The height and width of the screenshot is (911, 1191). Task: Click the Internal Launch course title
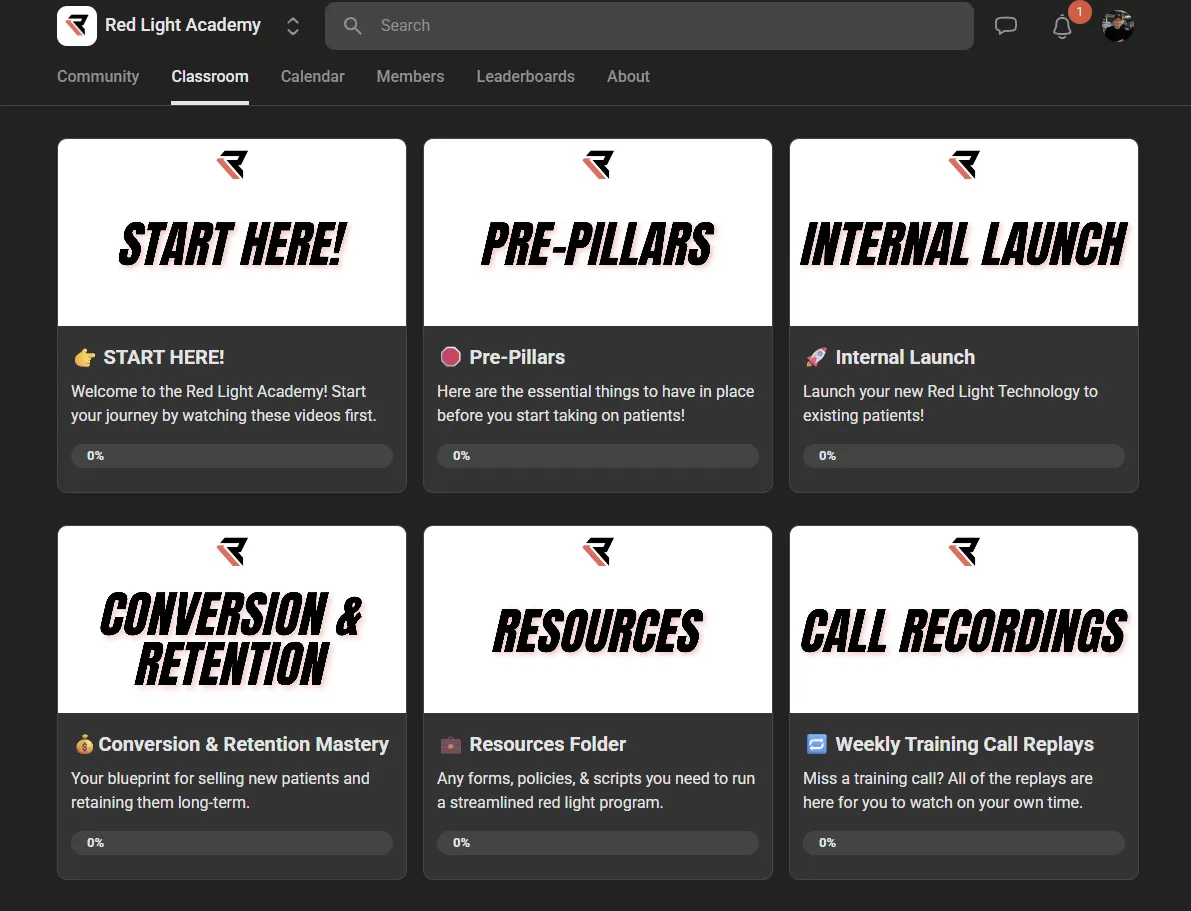(x=905, y=357)
